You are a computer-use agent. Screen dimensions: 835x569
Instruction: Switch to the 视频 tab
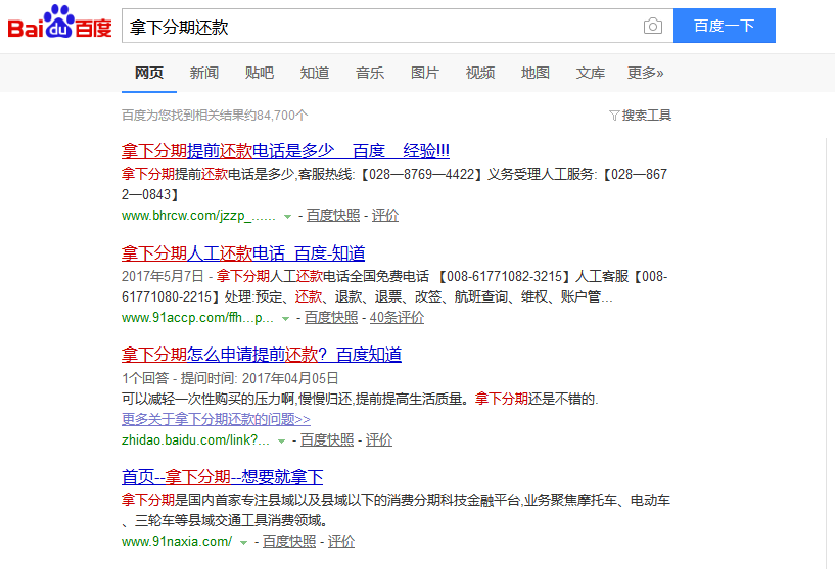coord(480,72)
